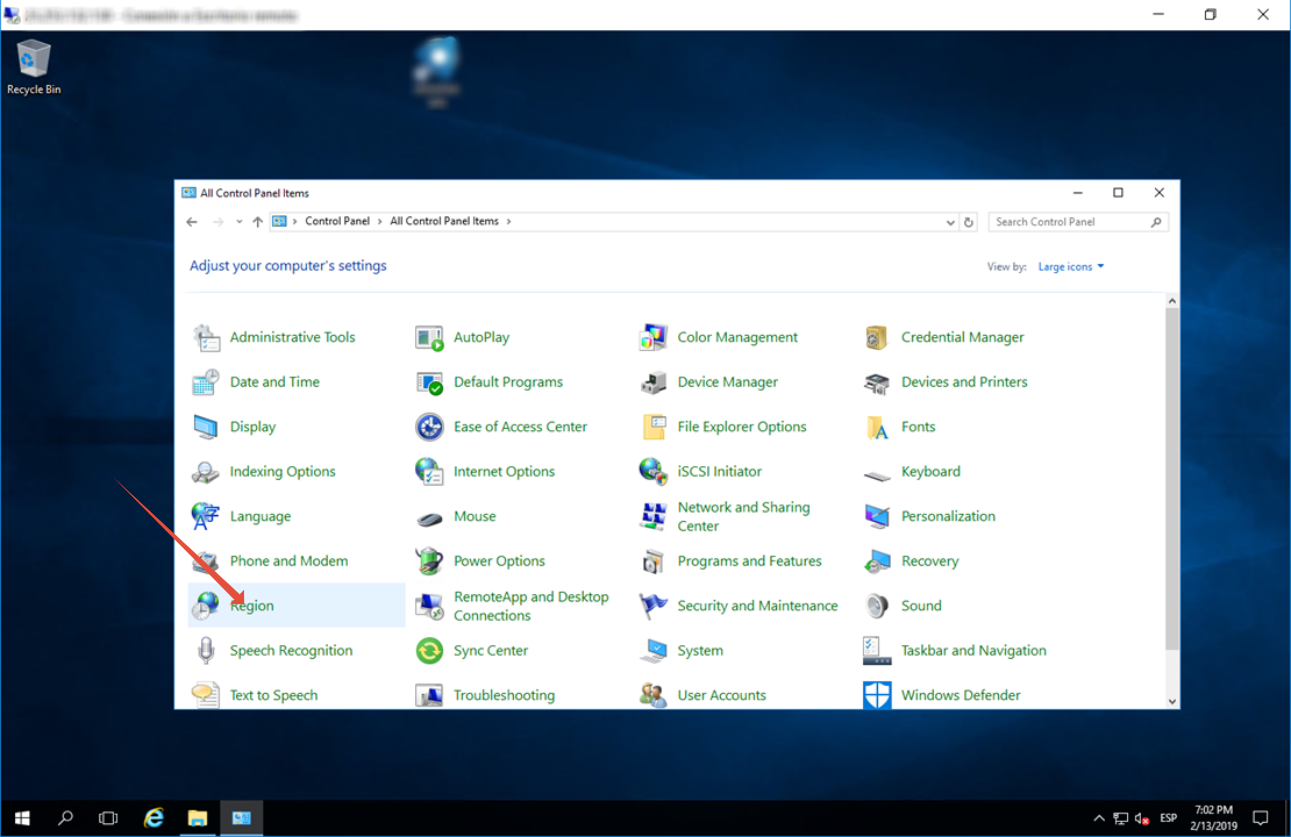
Task: Click the Troubleshooting label
Action: pos(504,695)
